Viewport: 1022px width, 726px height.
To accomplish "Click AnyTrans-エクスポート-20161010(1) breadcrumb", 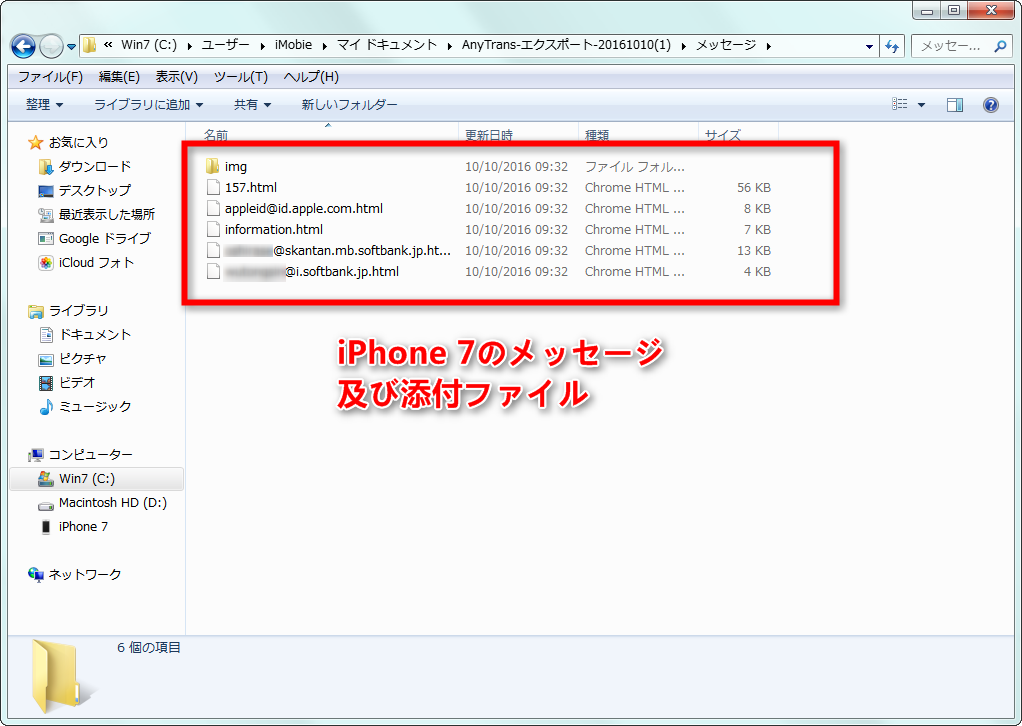I will coord(566,45).
